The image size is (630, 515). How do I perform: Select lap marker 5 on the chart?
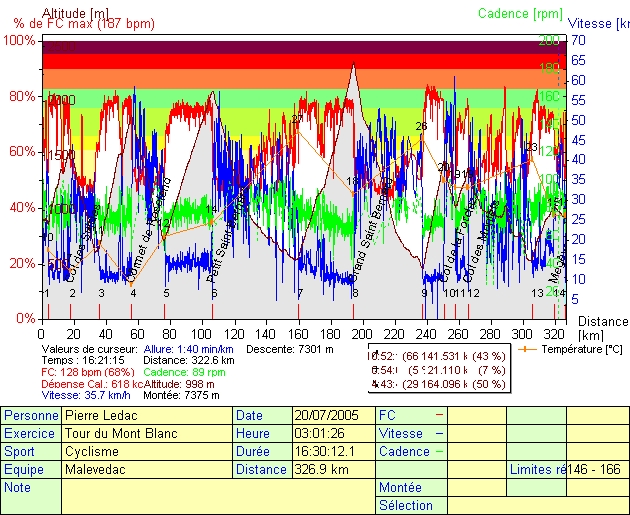point(166,293)
